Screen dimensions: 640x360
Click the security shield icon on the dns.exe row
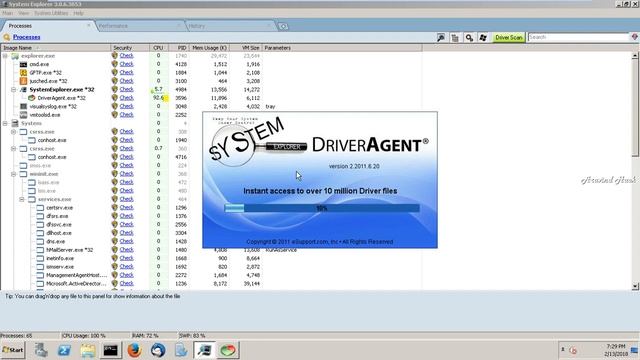click(x=115, y=241)
